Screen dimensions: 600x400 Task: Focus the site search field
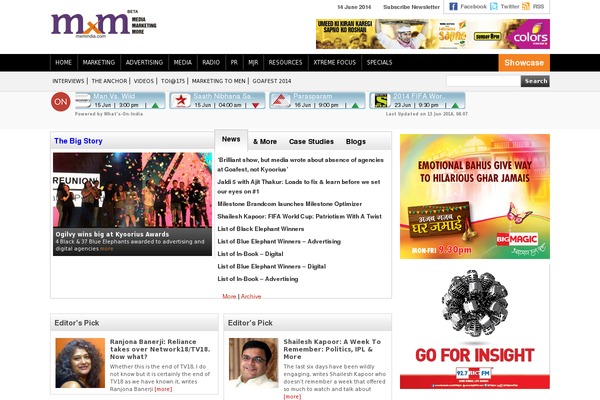[x=483, y=81]
